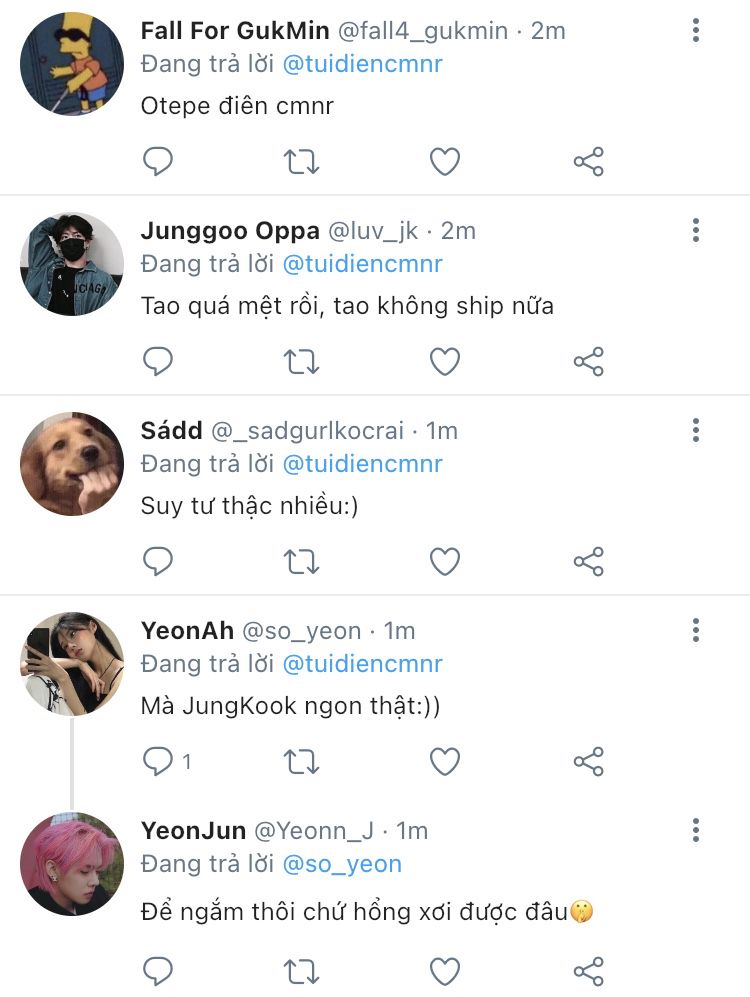
Task: Like YeonJun's reply tweet
Action: pos(444,969)
